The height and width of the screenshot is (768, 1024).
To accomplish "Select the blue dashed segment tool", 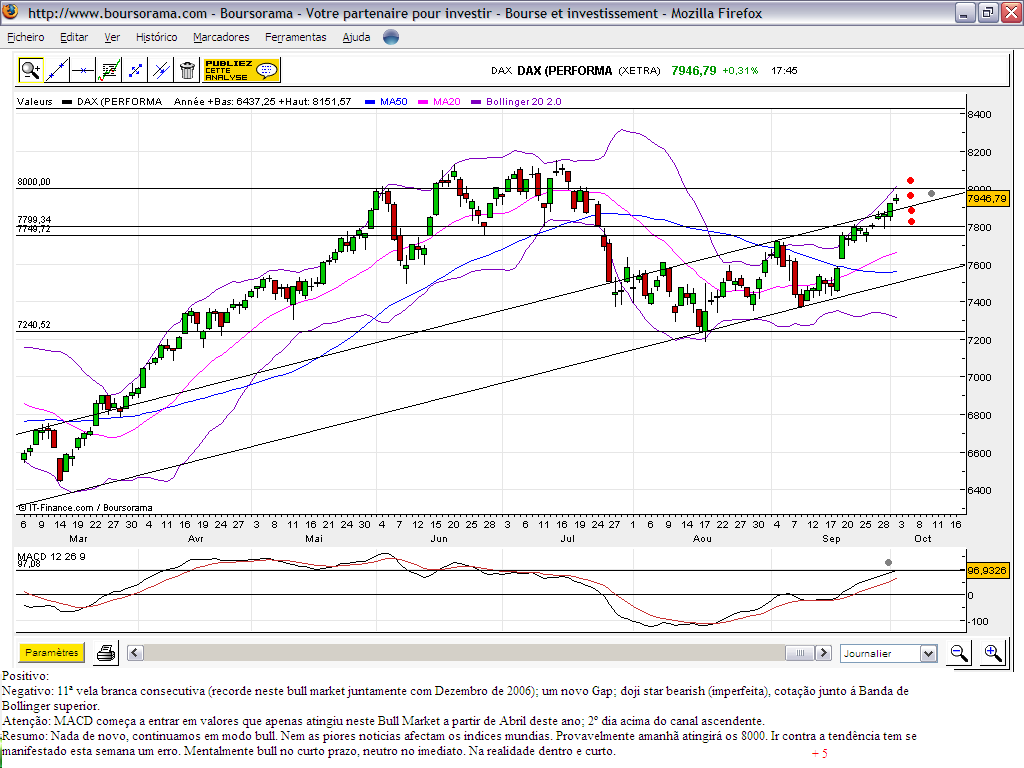I will (135, 70).
